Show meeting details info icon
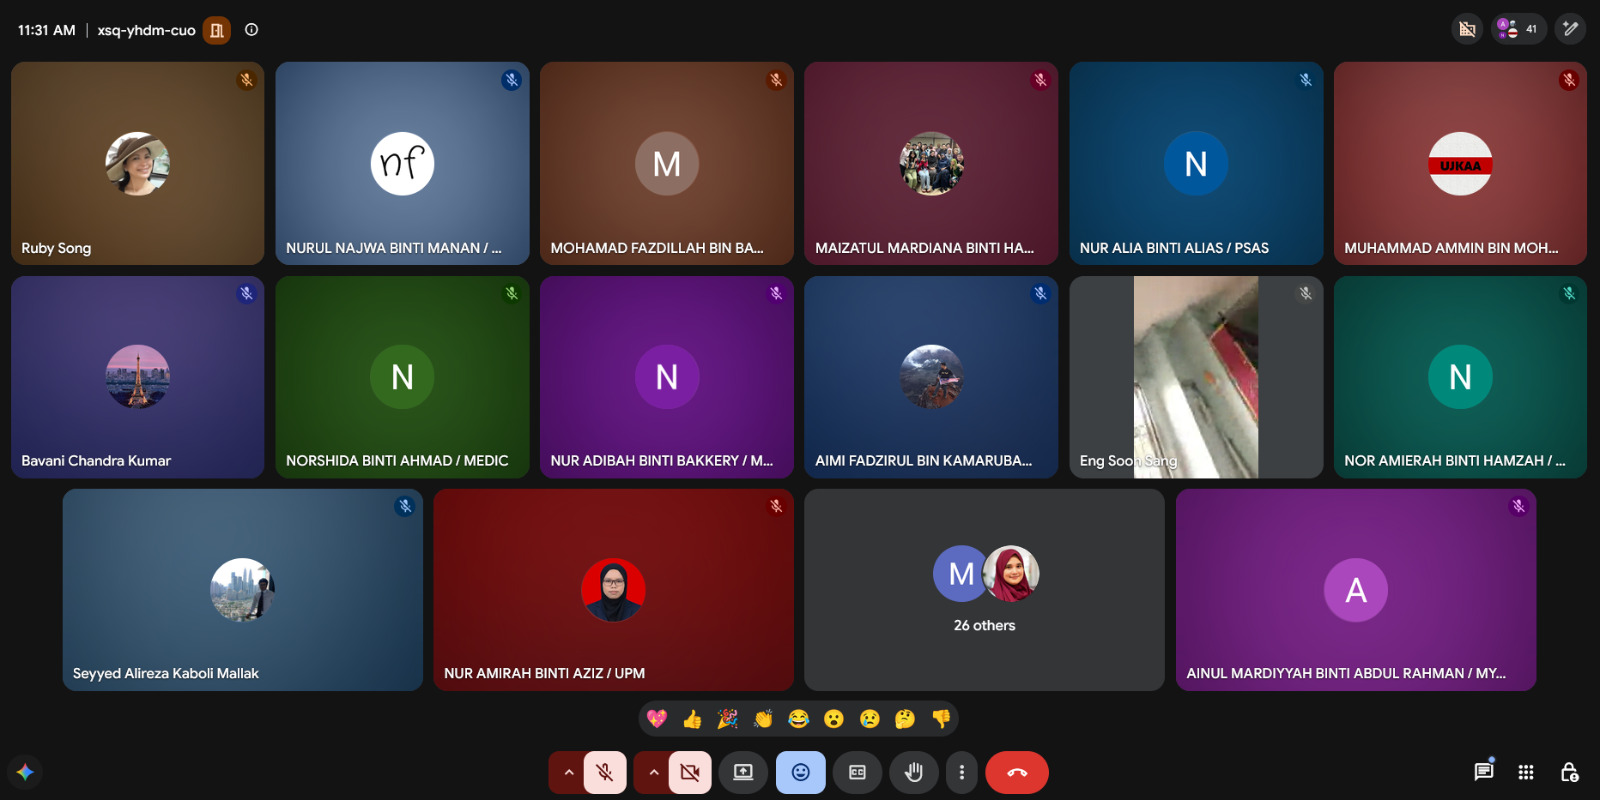The height and width of the screenshot is (800, 1600). point(251,30)
